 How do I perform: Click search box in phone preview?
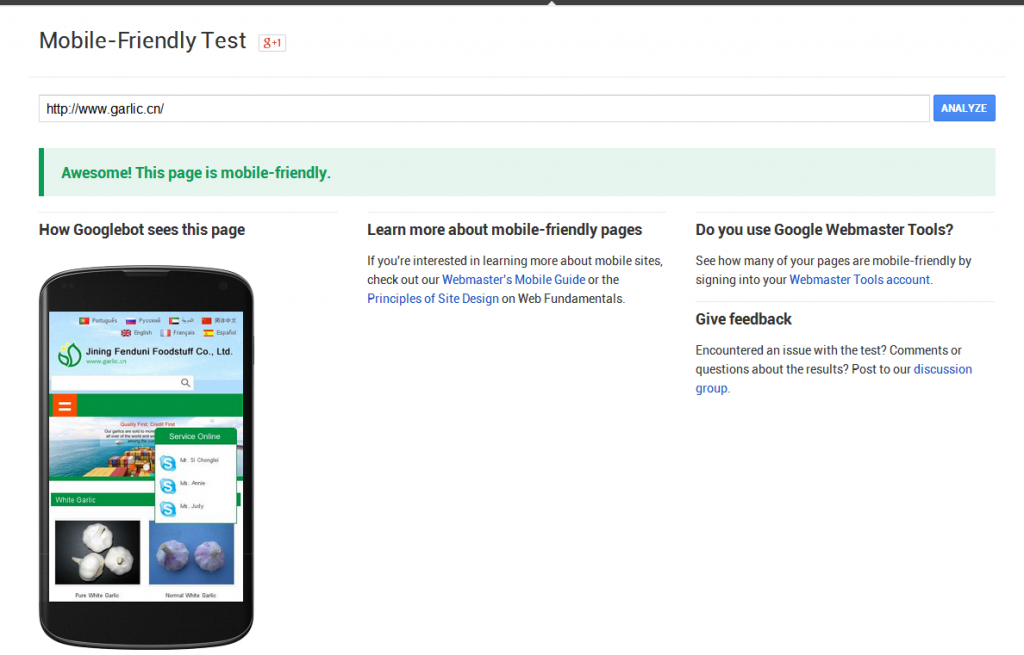[122, 383]
